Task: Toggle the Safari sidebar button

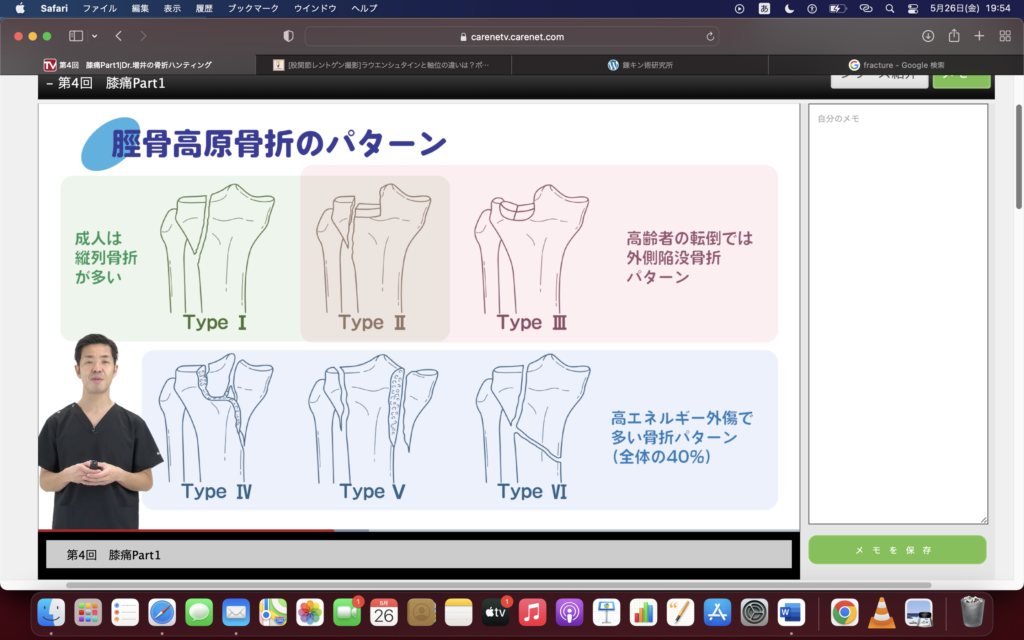Action: click(x=76, y=36)
